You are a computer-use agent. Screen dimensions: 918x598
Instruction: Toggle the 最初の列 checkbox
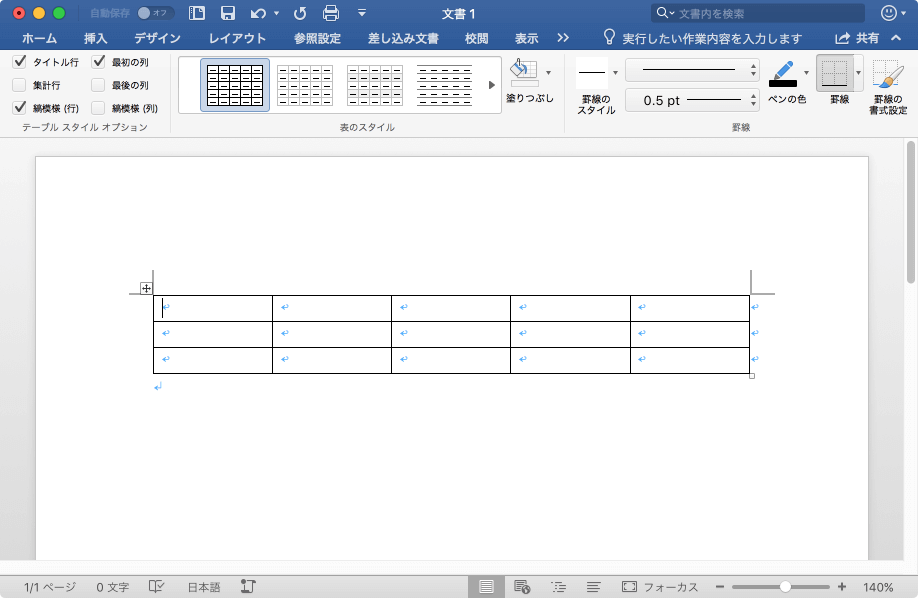click(98, 61)
